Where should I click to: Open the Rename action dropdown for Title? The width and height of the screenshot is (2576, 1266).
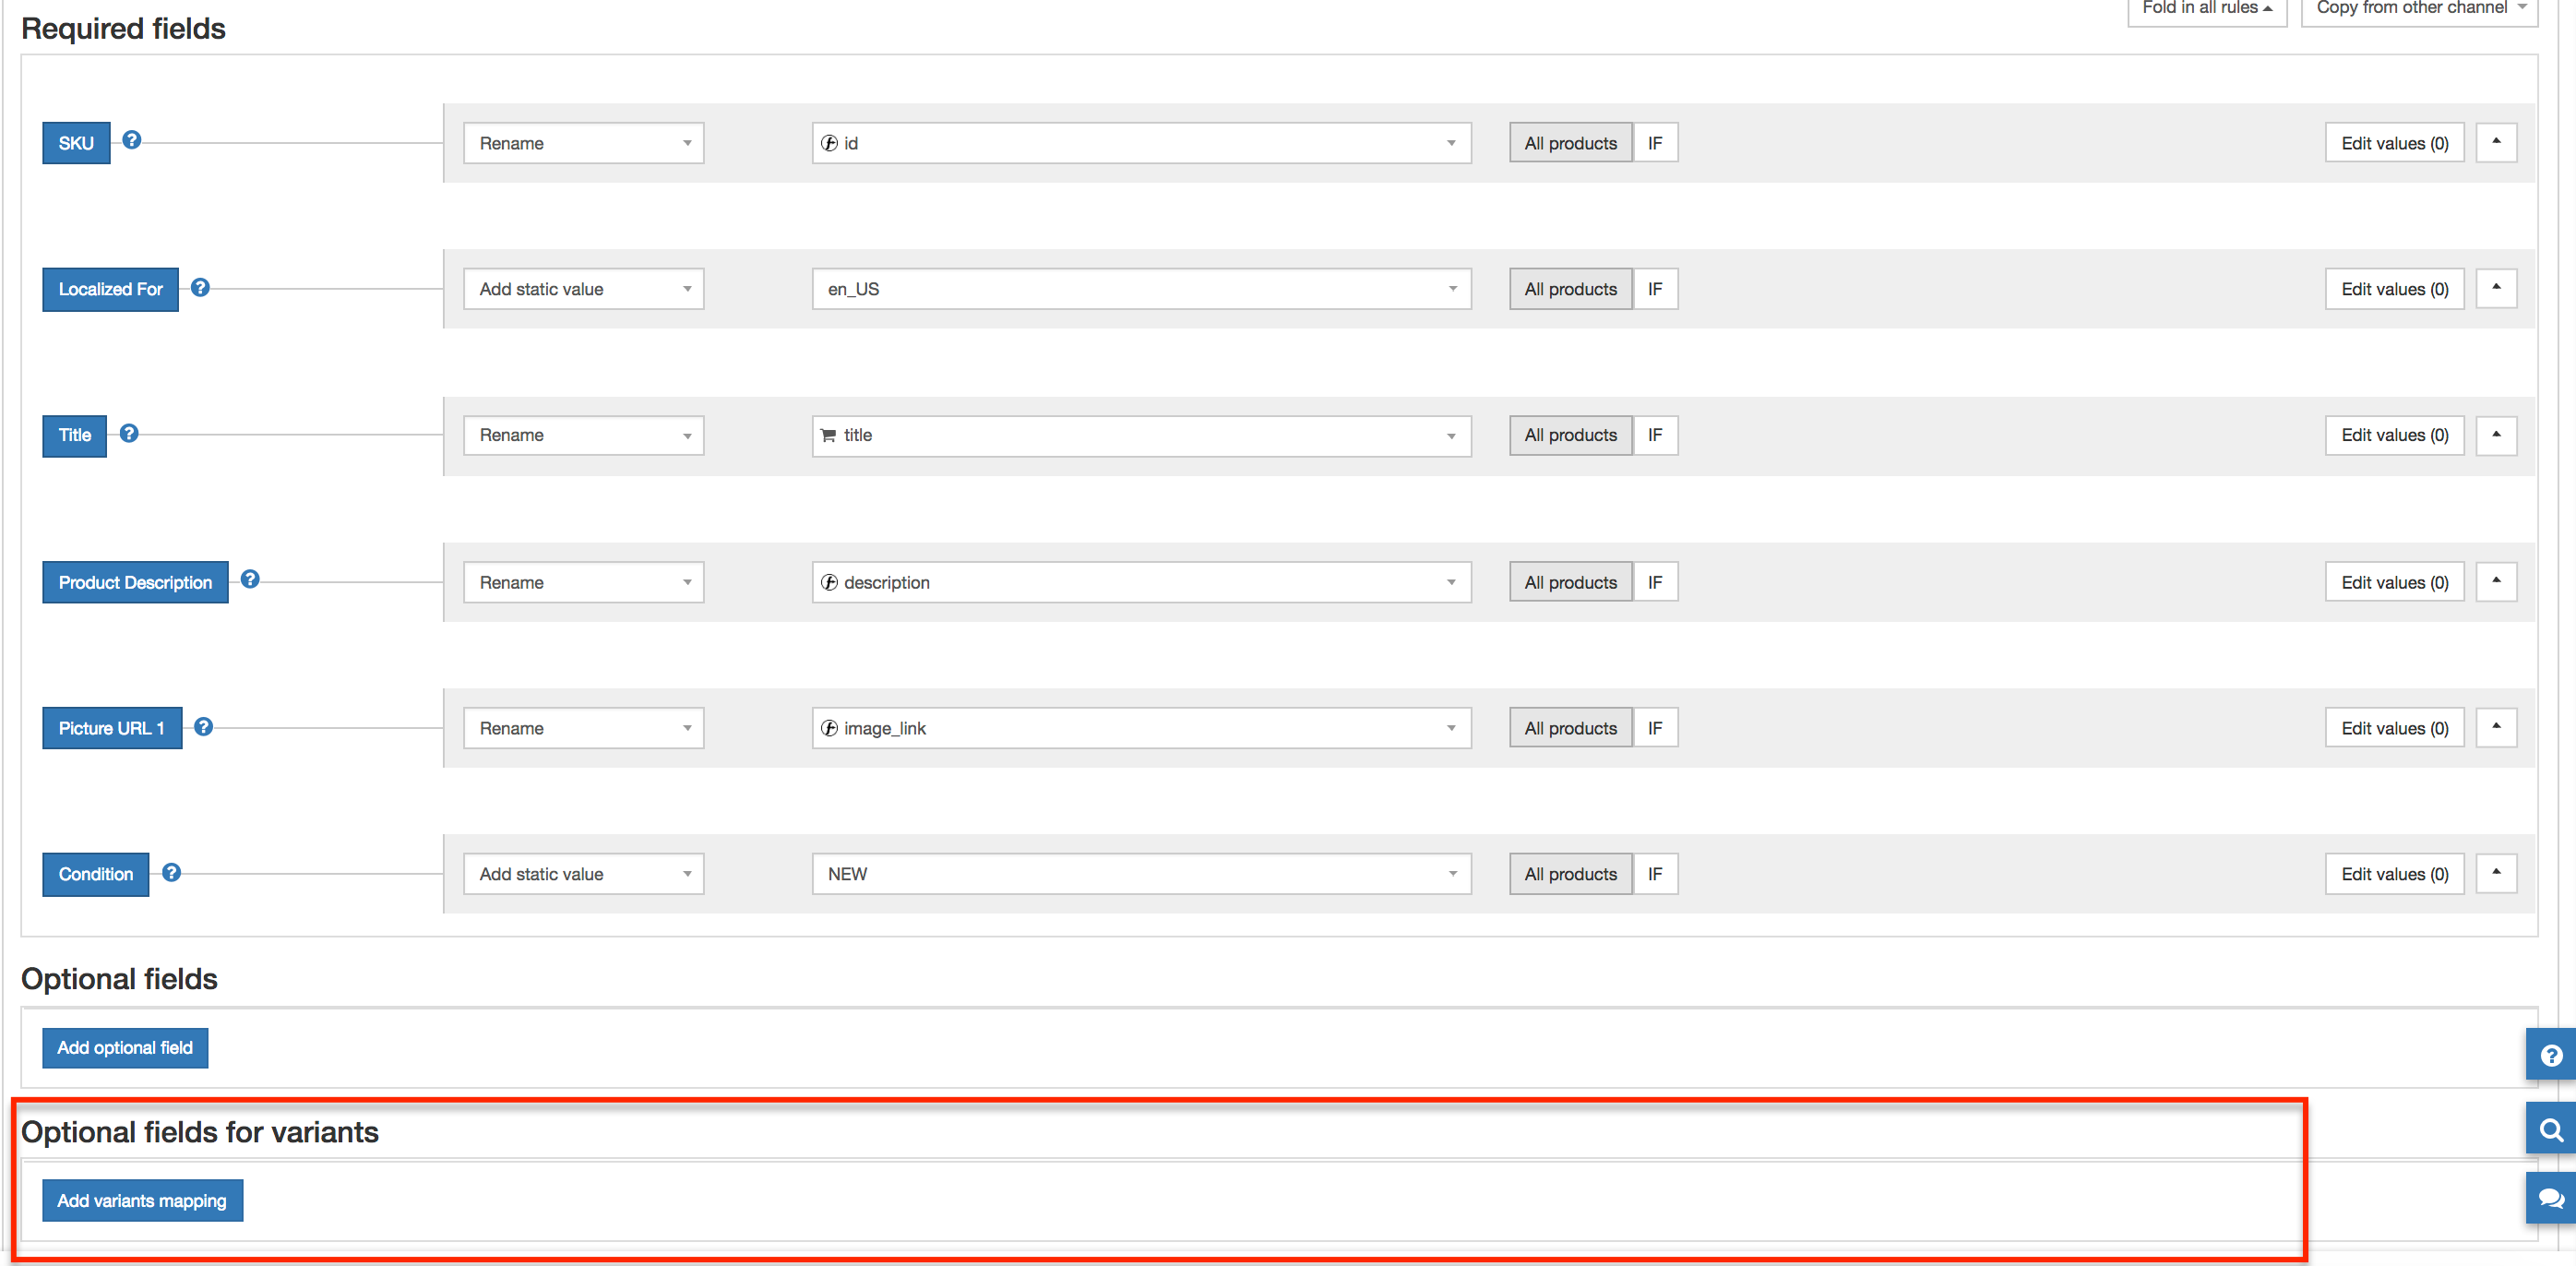[584, 435]
